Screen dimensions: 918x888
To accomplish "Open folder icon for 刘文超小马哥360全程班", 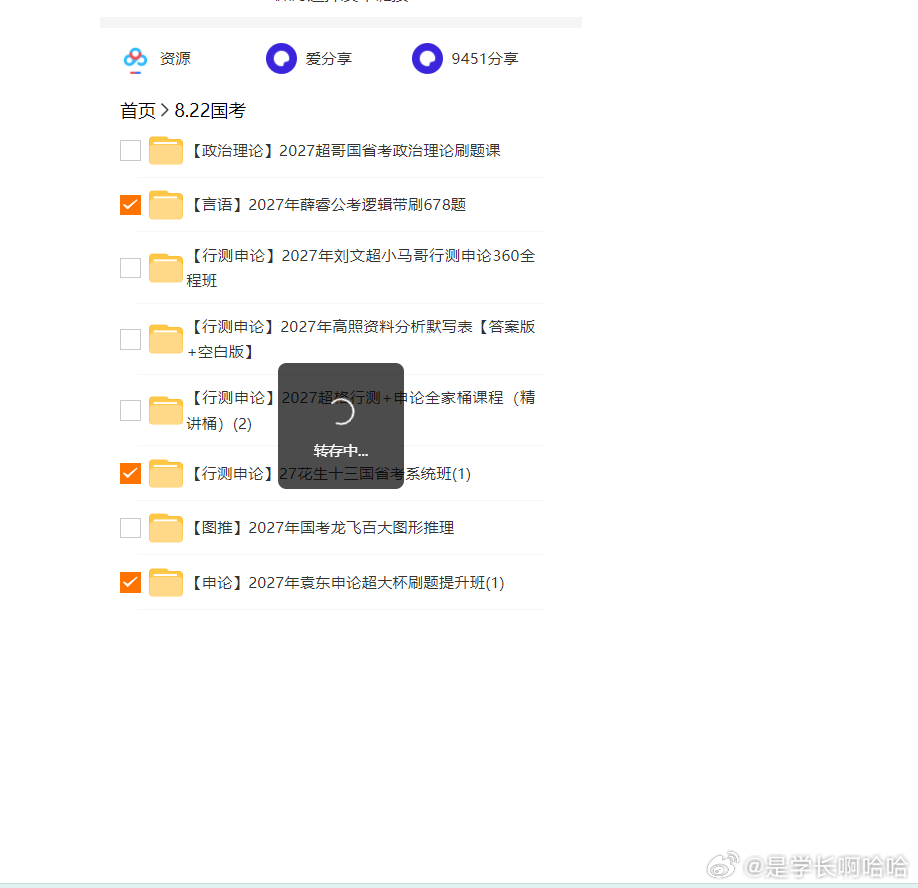I will click(x=166, y=268).
